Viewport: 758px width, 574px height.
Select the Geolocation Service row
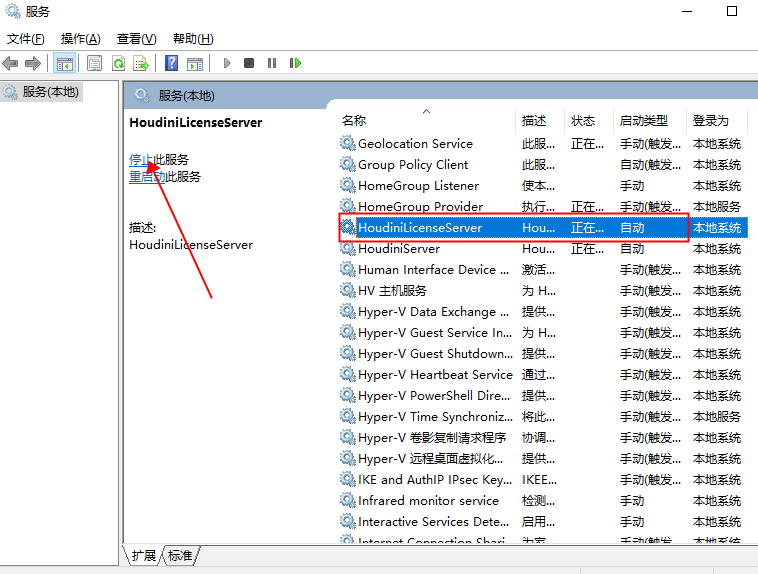pos(543,144)
